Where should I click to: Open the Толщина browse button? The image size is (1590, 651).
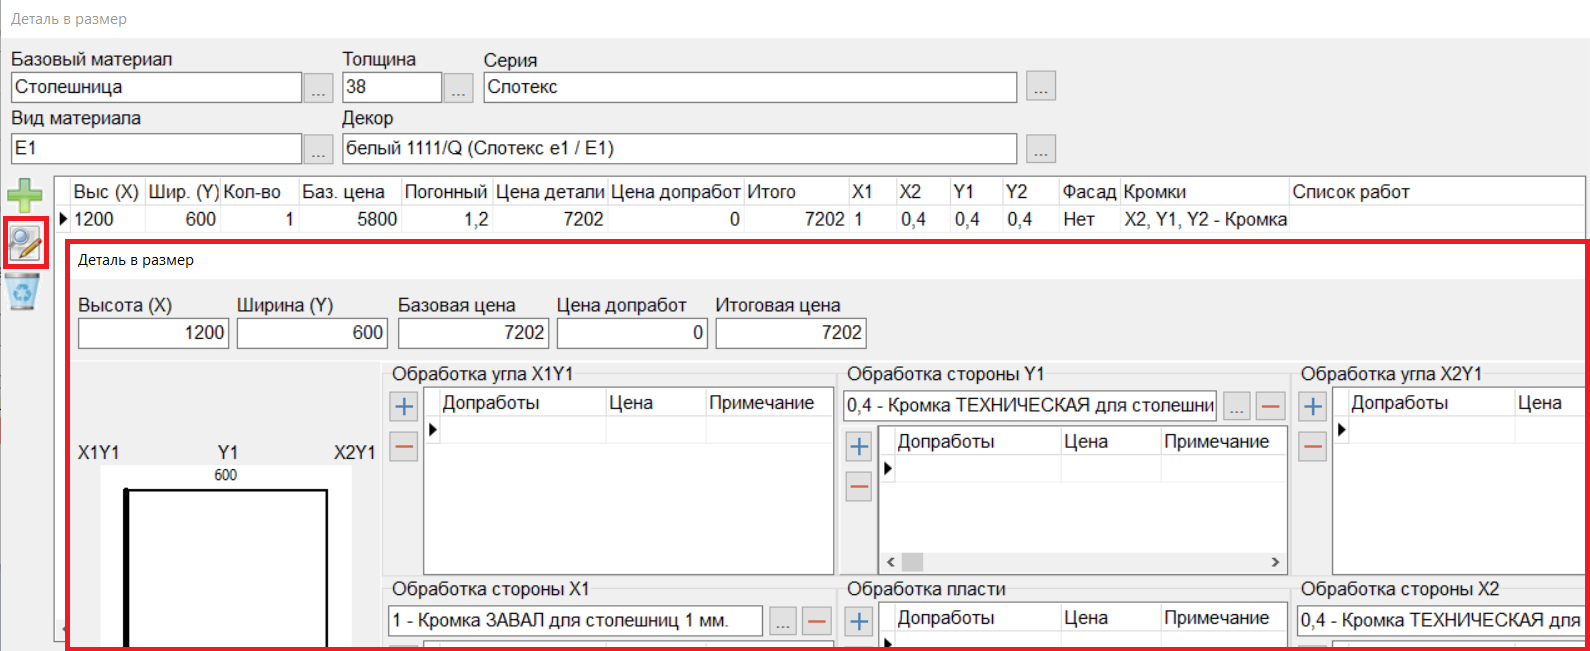point(458,88)
